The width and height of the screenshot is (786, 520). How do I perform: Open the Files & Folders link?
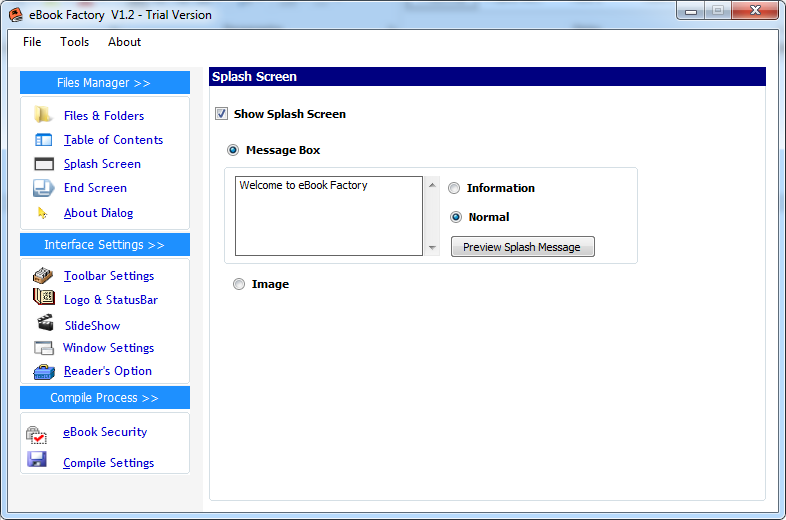104,116
